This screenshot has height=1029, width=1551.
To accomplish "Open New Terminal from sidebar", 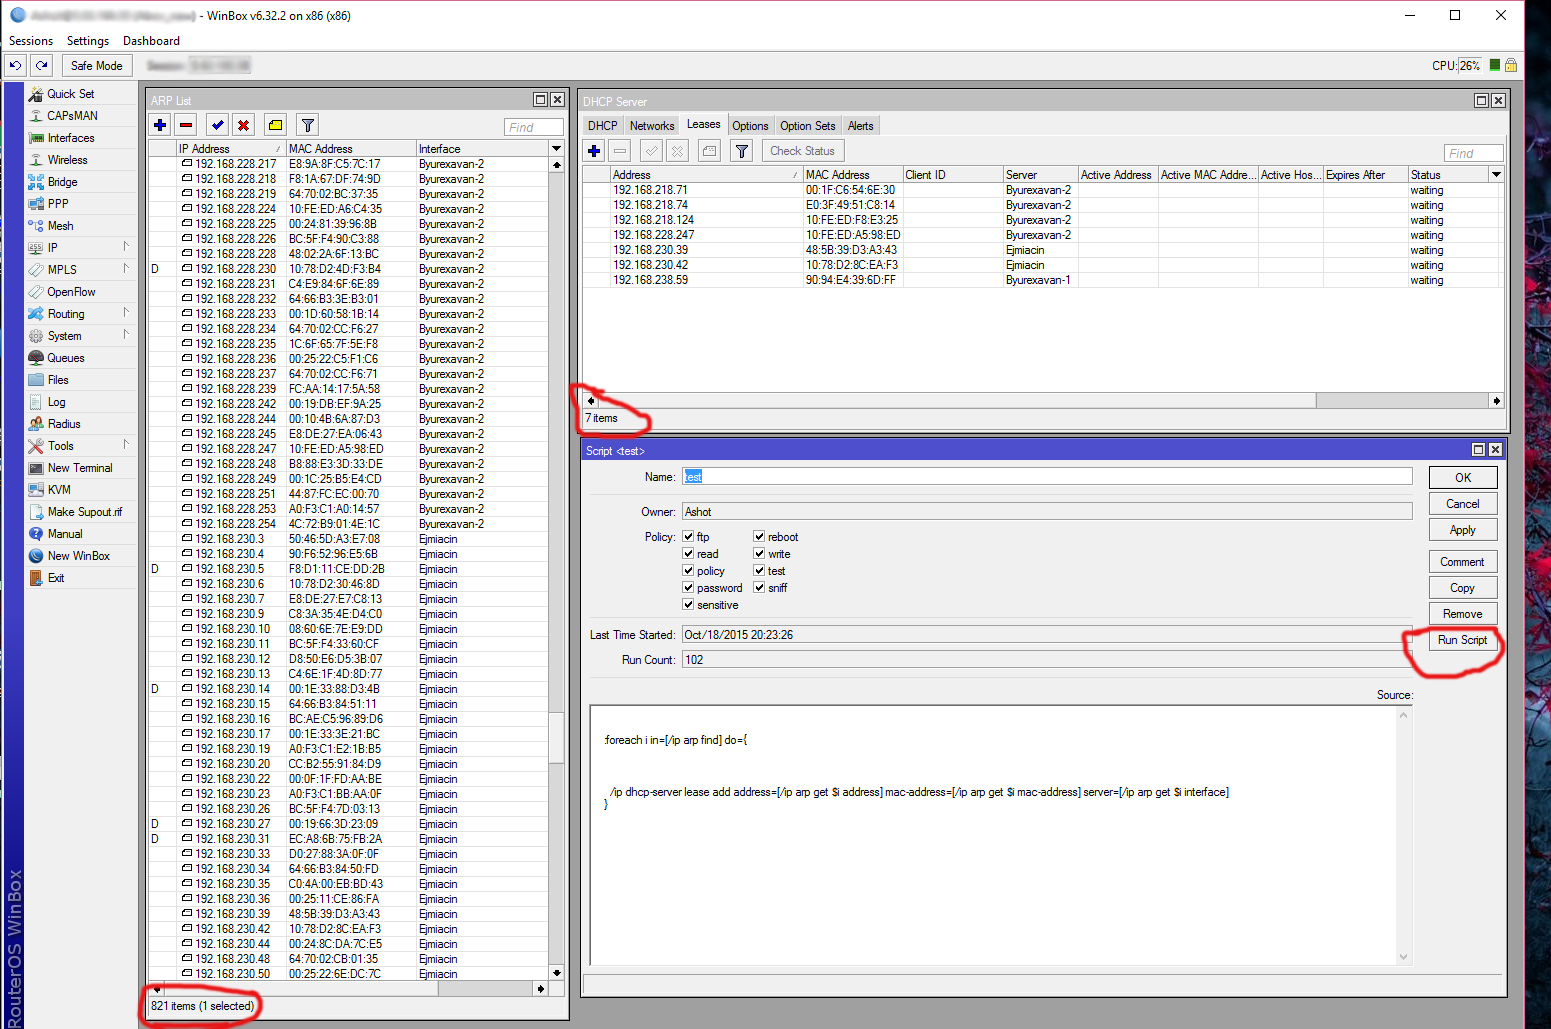I will point(80,468).
